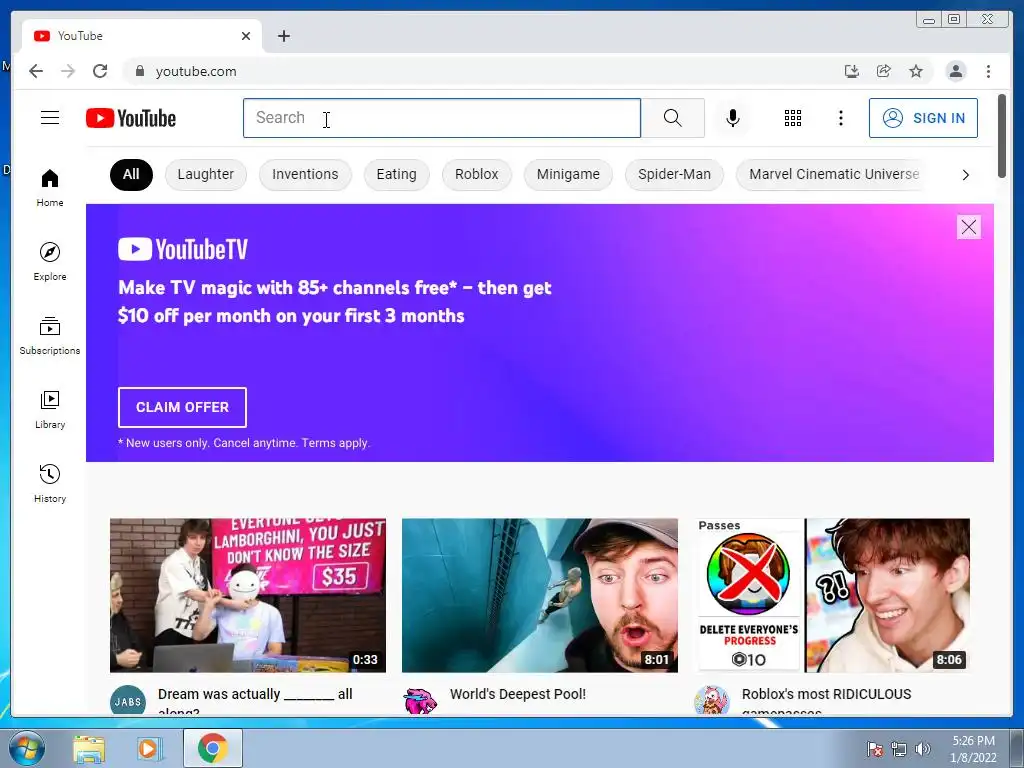Viewport: 1024px width, 768px height.
Task: Select the Eating filter chip
Action: point(396,174)
